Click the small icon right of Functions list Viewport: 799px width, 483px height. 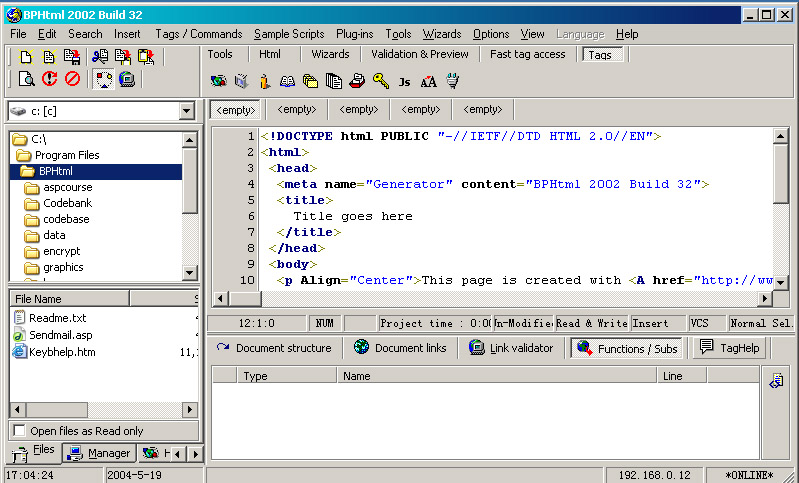(x=776, y=380)
